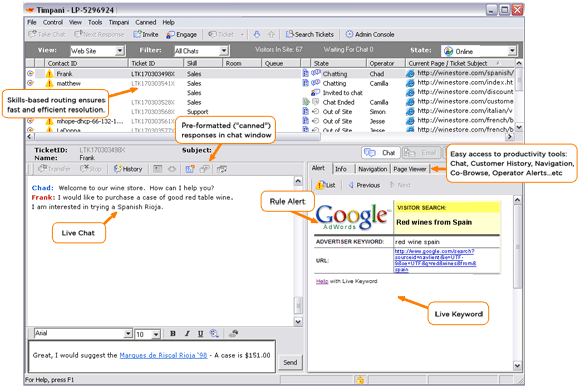Viewport: 580px width, 387px height.
Task: Click the eye-shaped icon in chat toolbar
Action: pyautogui.click(x=172, y=169)
